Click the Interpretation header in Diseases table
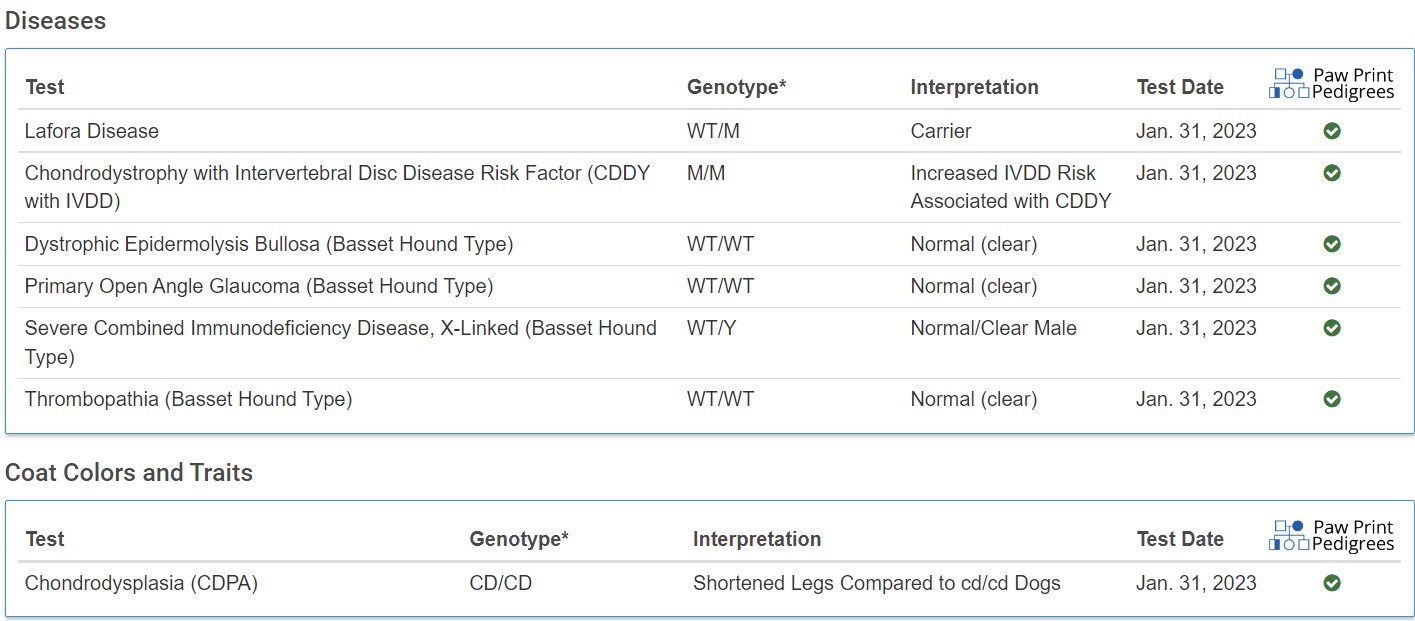Image resolution: width=1415 pixels, height=621 pixels. [974, 87]
